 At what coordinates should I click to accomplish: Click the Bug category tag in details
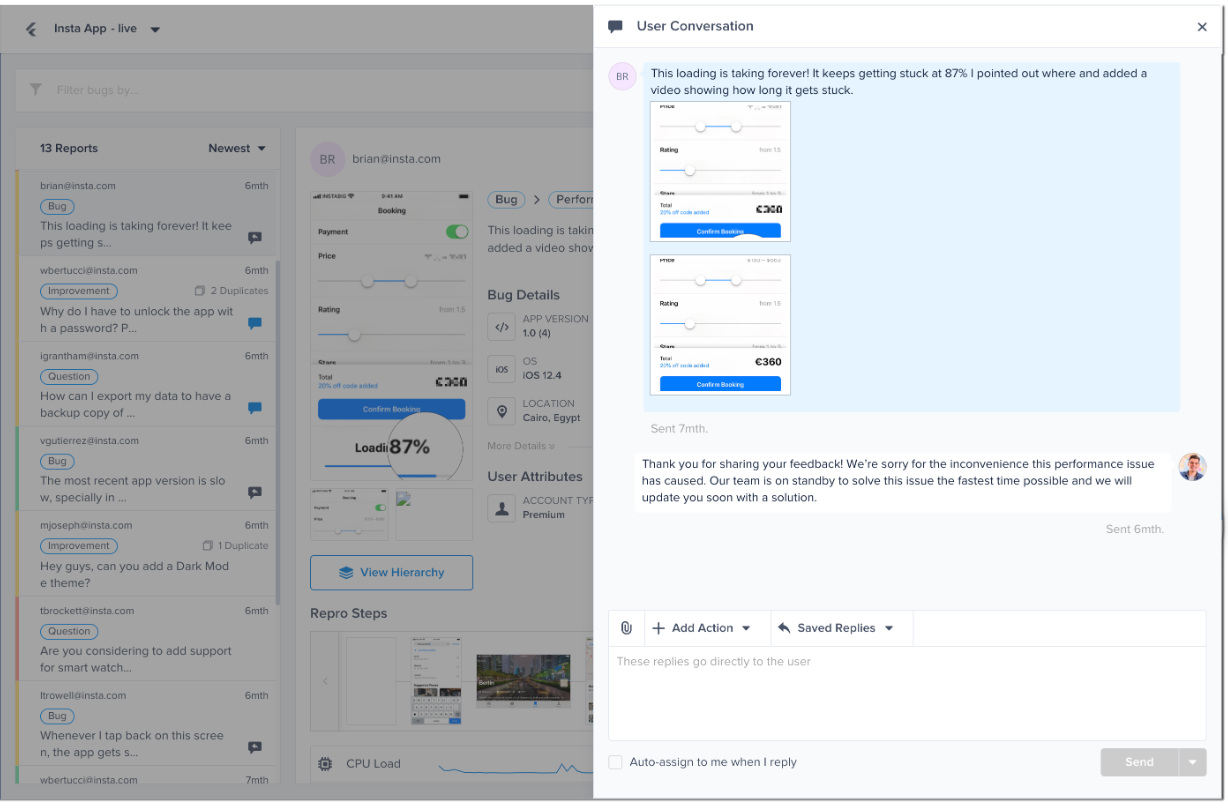coord(506,200)
